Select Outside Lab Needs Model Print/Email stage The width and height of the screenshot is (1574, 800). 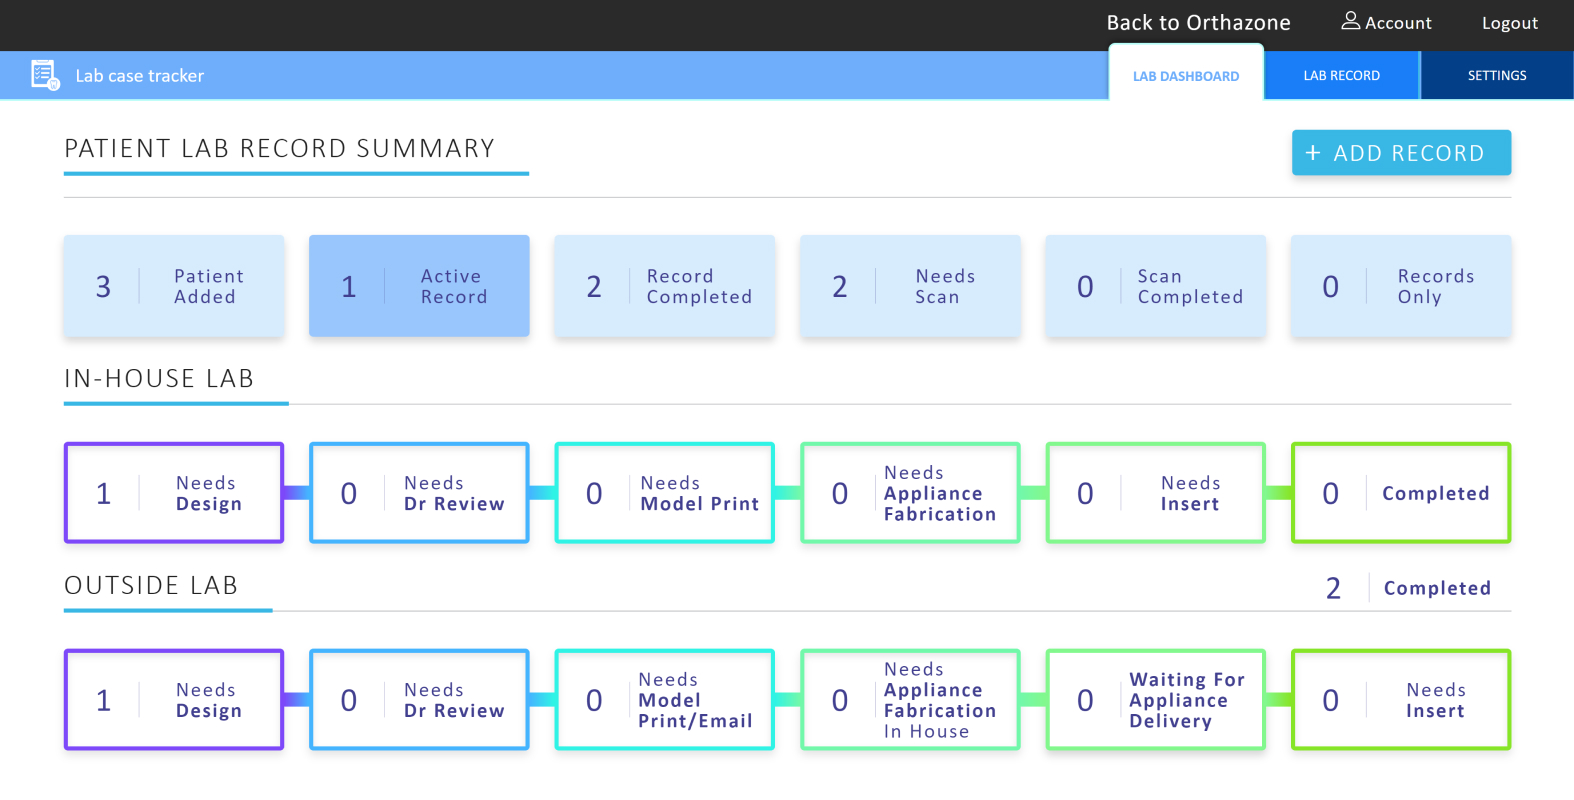[664, 700]
